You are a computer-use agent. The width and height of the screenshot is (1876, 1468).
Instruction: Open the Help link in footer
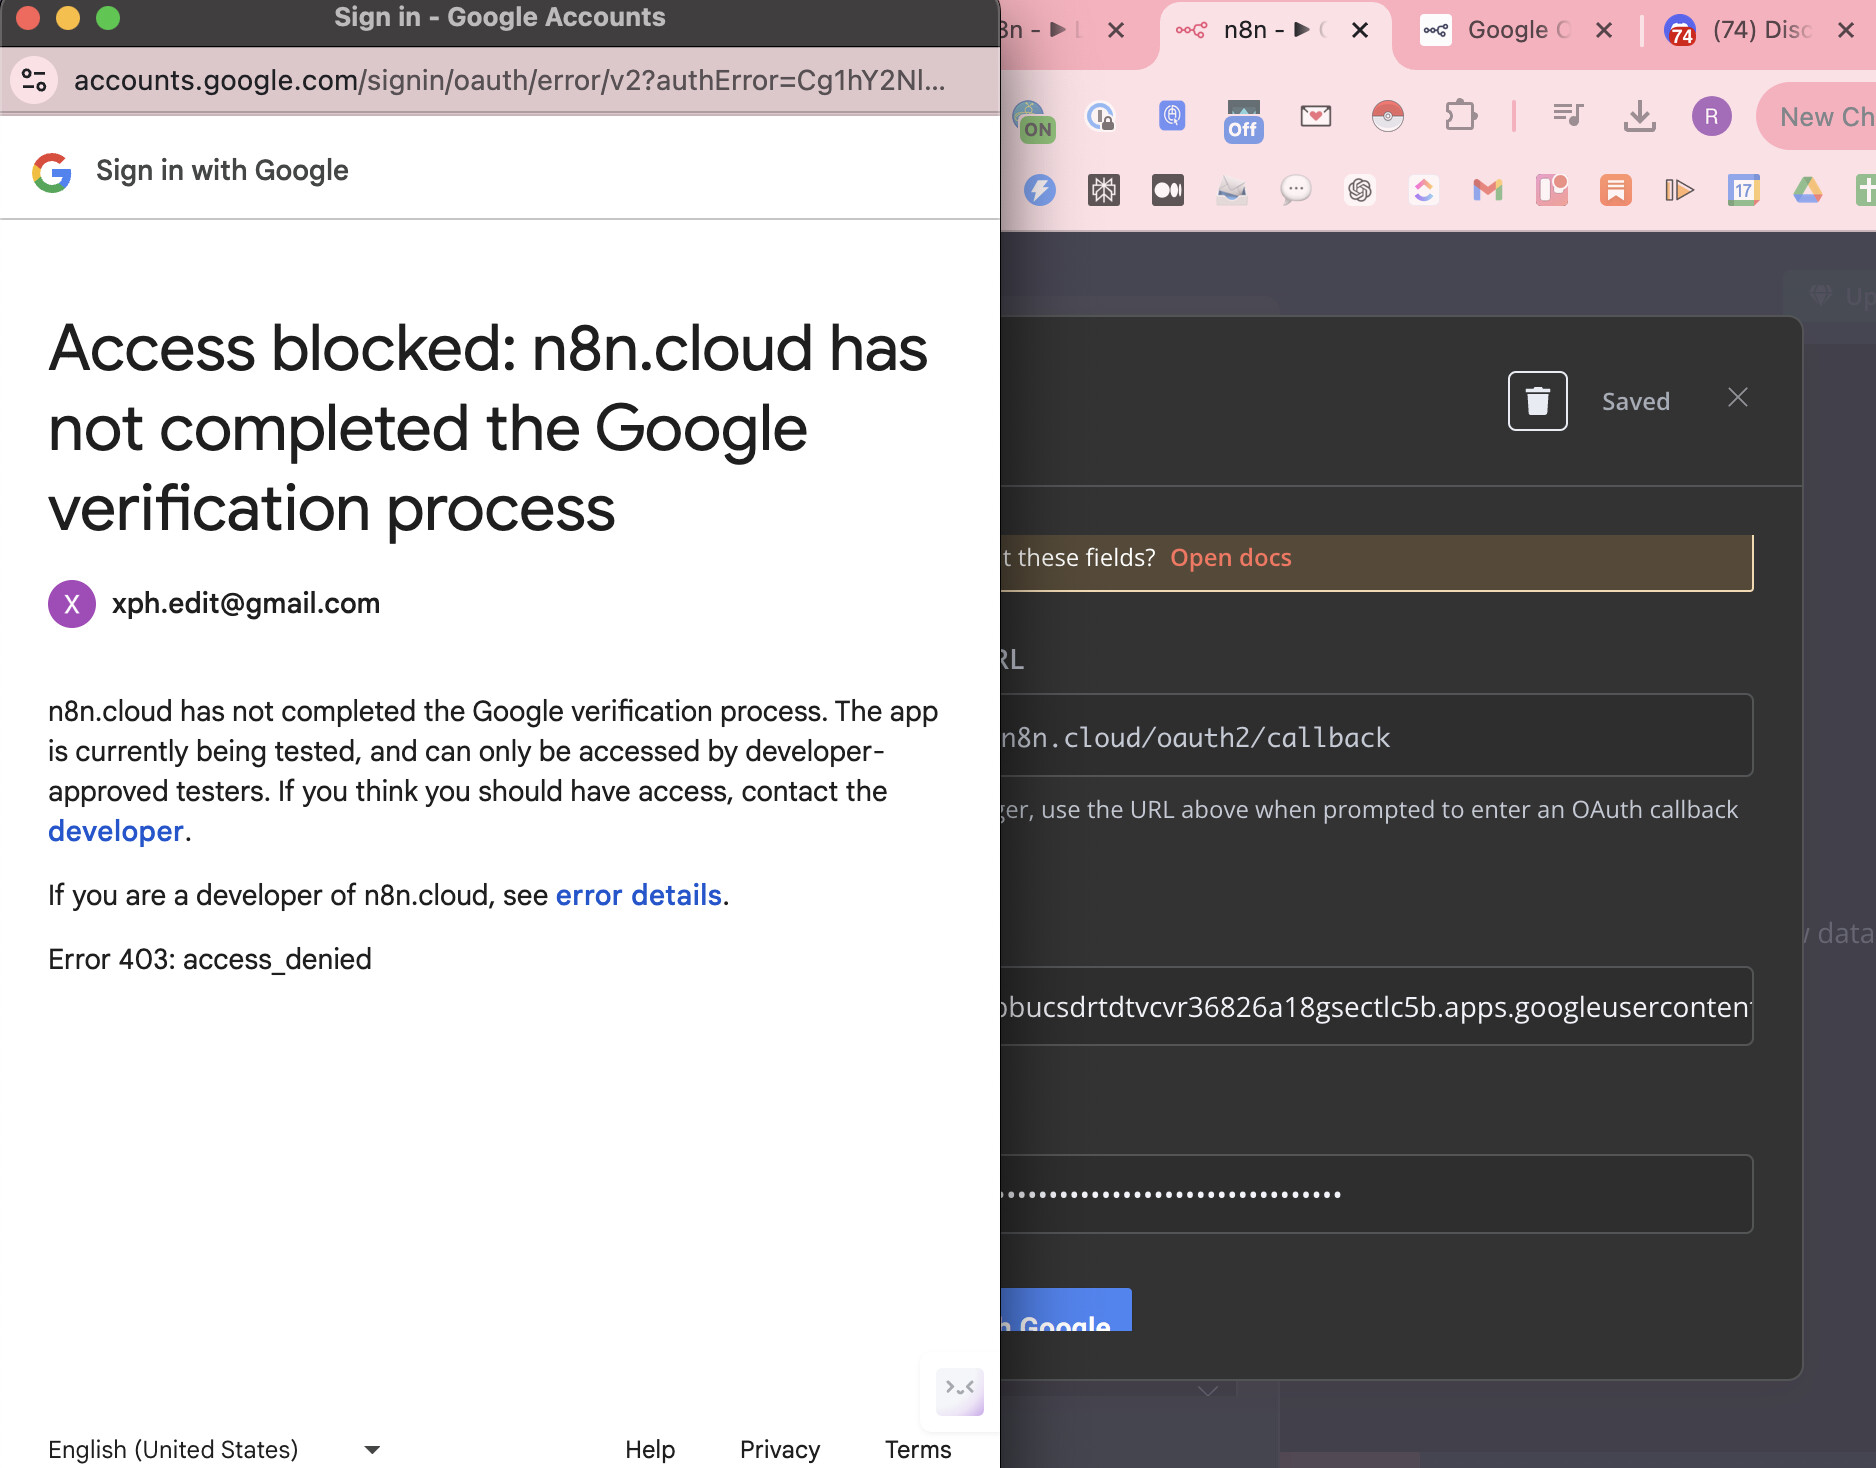click(x=650, y=1449)
